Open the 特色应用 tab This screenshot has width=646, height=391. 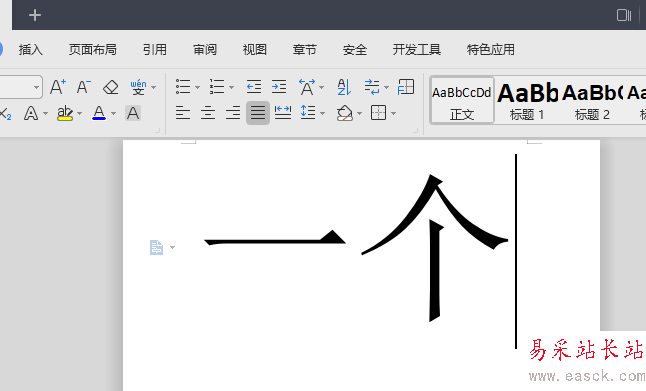(x=491, y=50)
